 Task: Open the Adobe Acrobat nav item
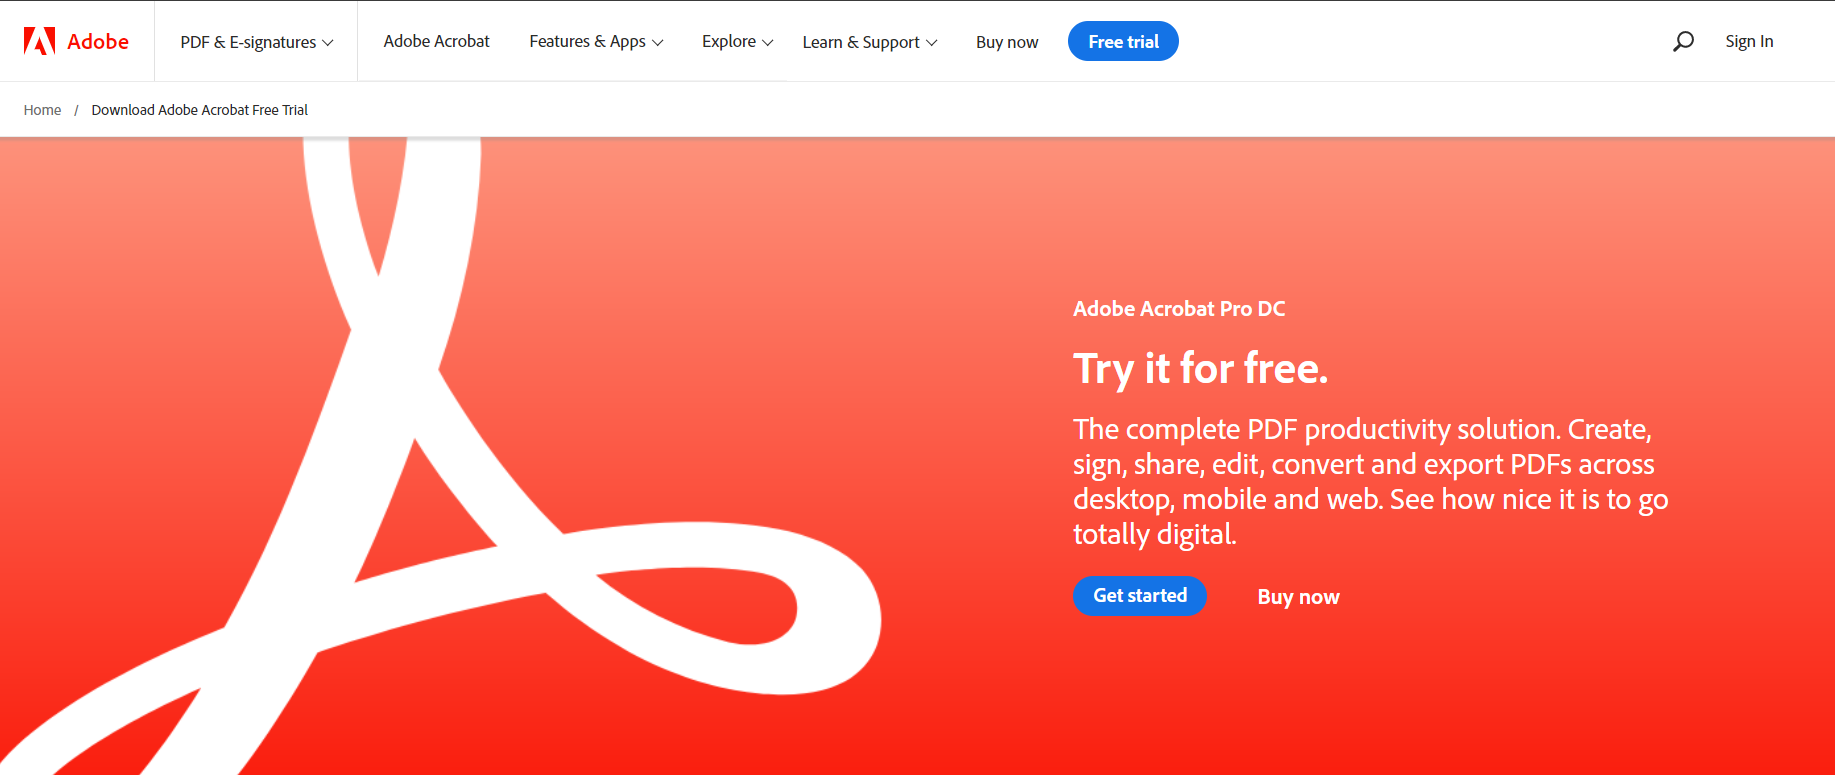436,41
